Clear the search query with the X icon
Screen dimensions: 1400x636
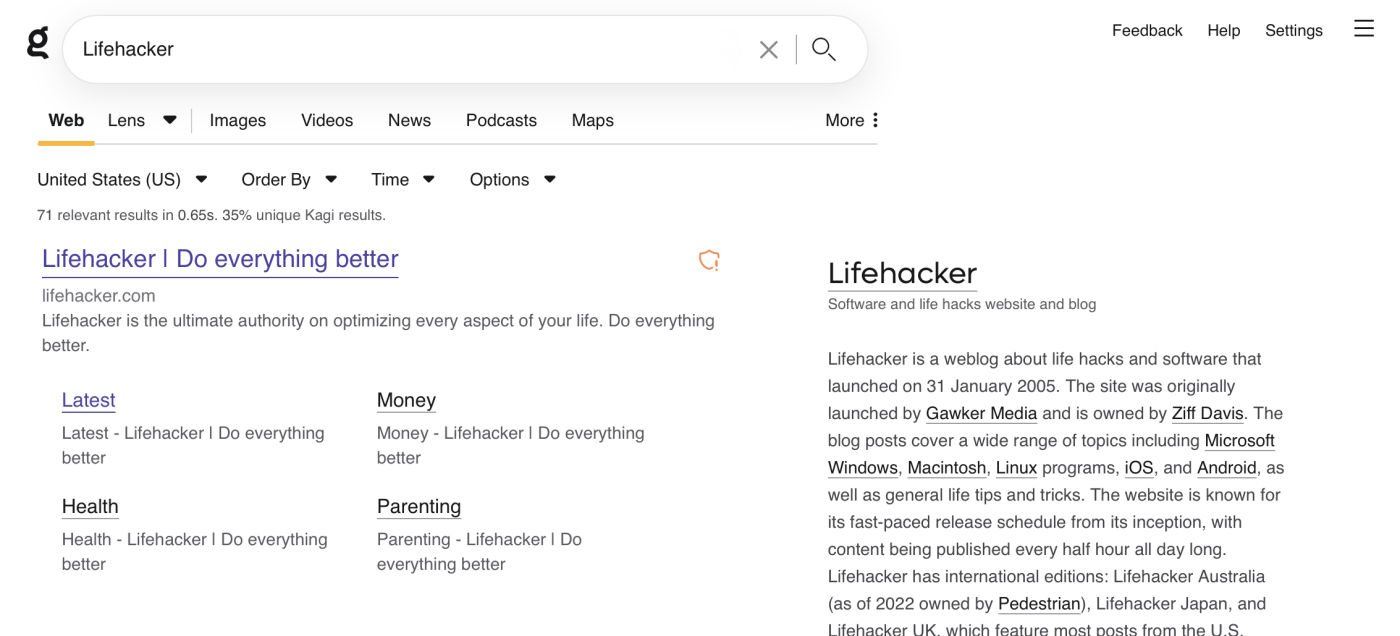coord(768,48)
